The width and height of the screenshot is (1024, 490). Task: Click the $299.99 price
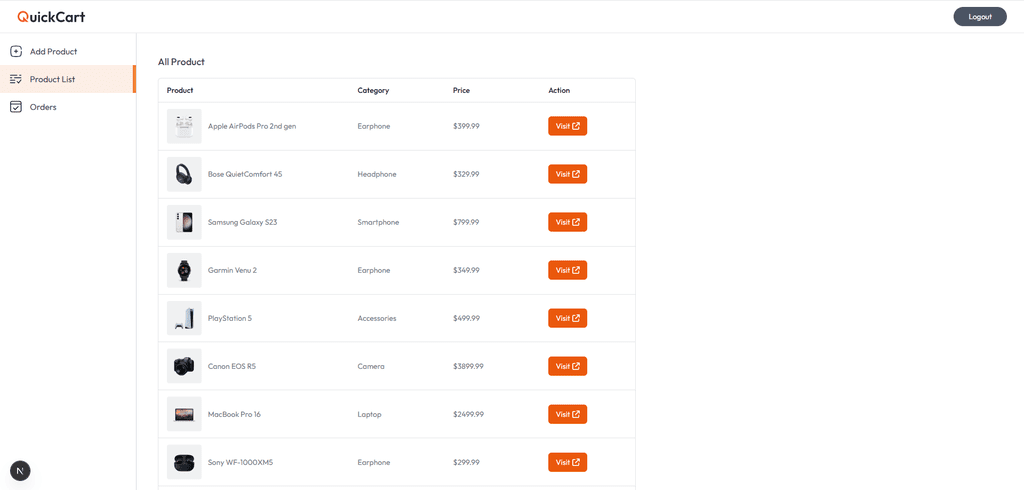pos(466,463)
